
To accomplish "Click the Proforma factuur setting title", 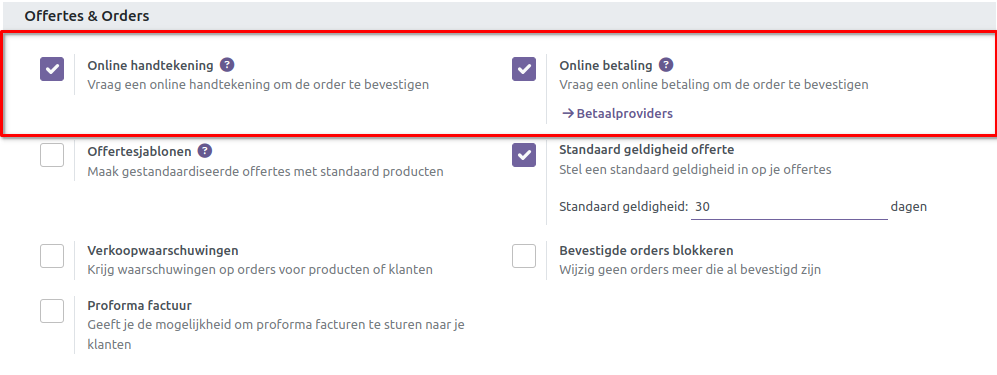I will tap(140, 306).
